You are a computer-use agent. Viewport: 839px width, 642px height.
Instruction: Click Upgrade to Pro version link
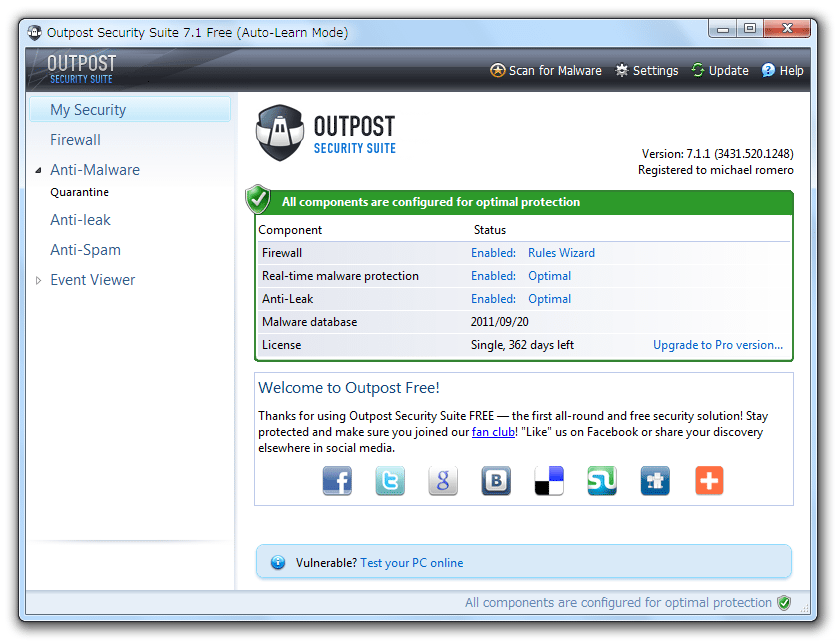point(718,345)
